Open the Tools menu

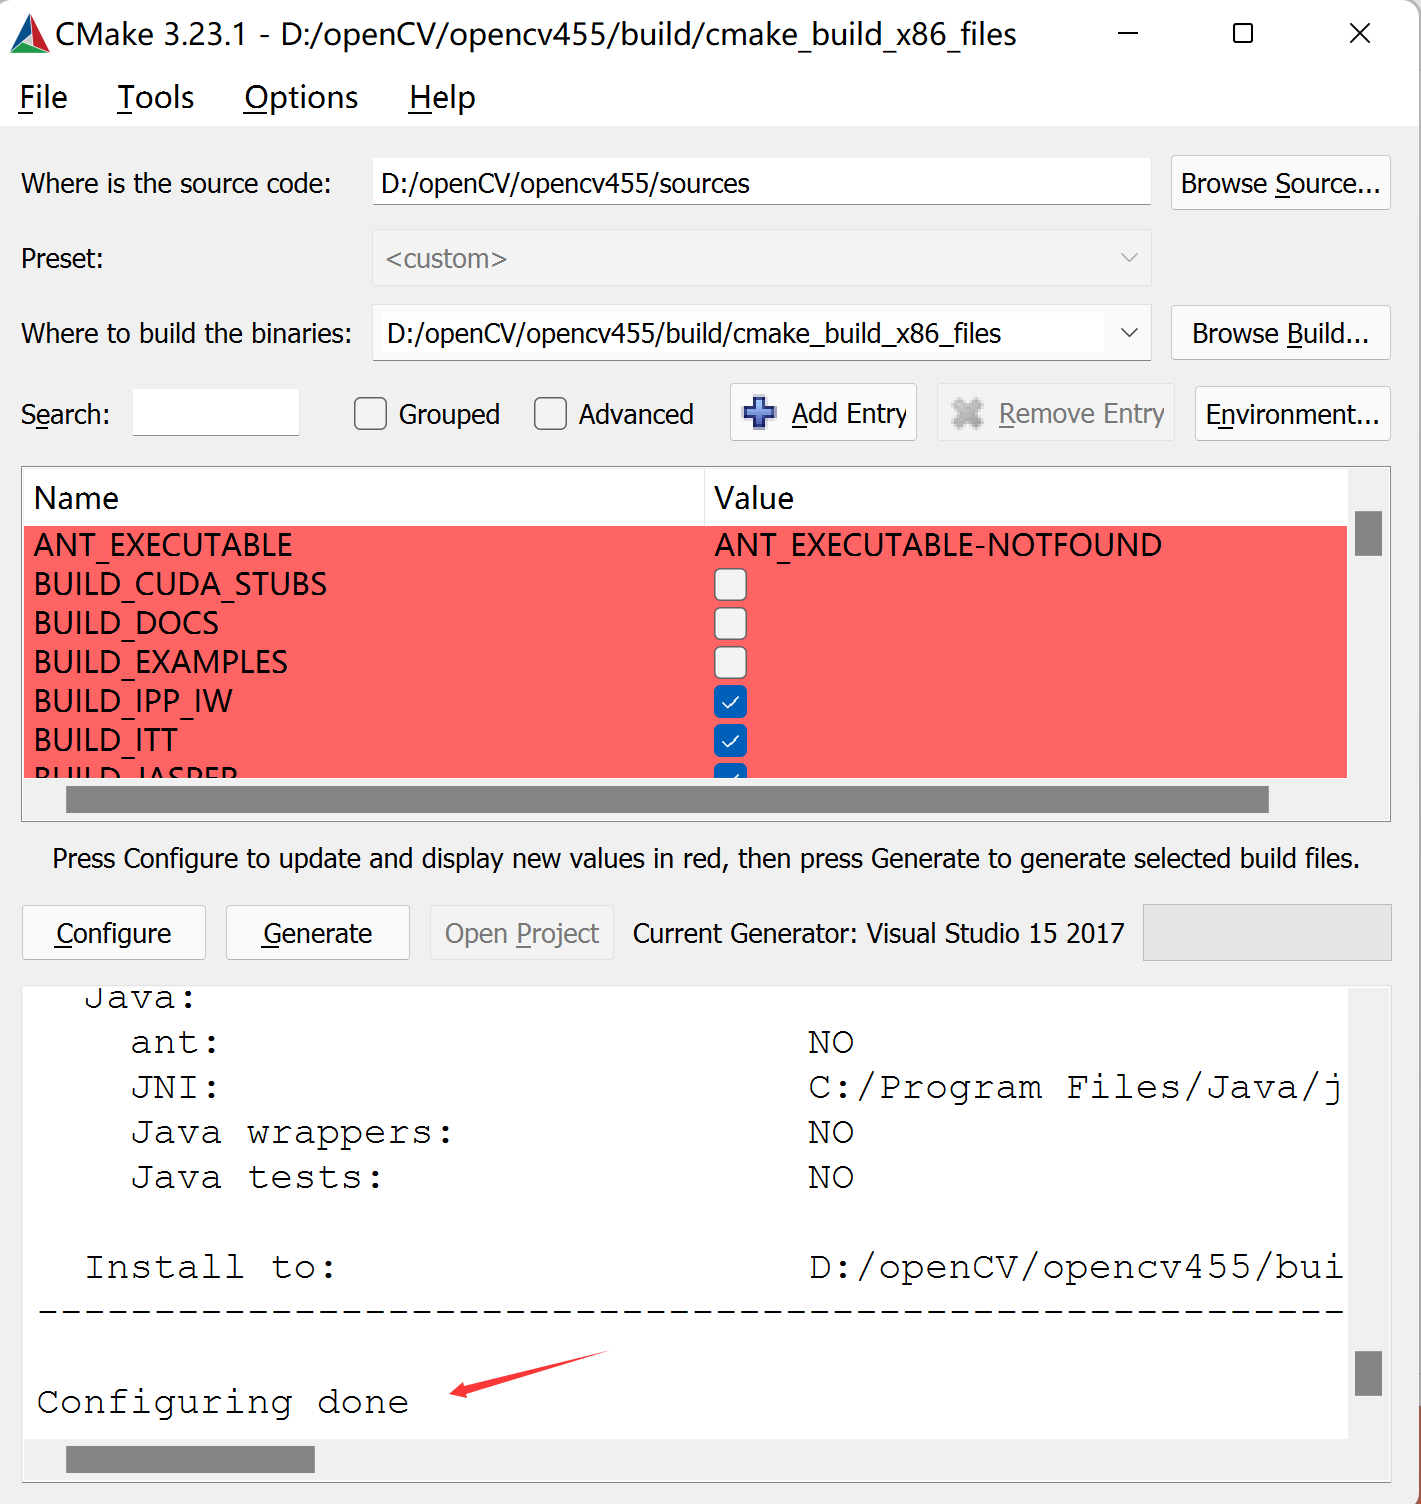155,98
